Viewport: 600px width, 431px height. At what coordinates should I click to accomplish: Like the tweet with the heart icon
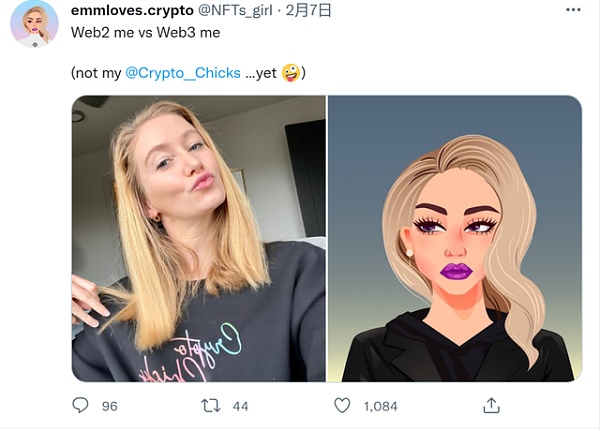click(342, 405)
